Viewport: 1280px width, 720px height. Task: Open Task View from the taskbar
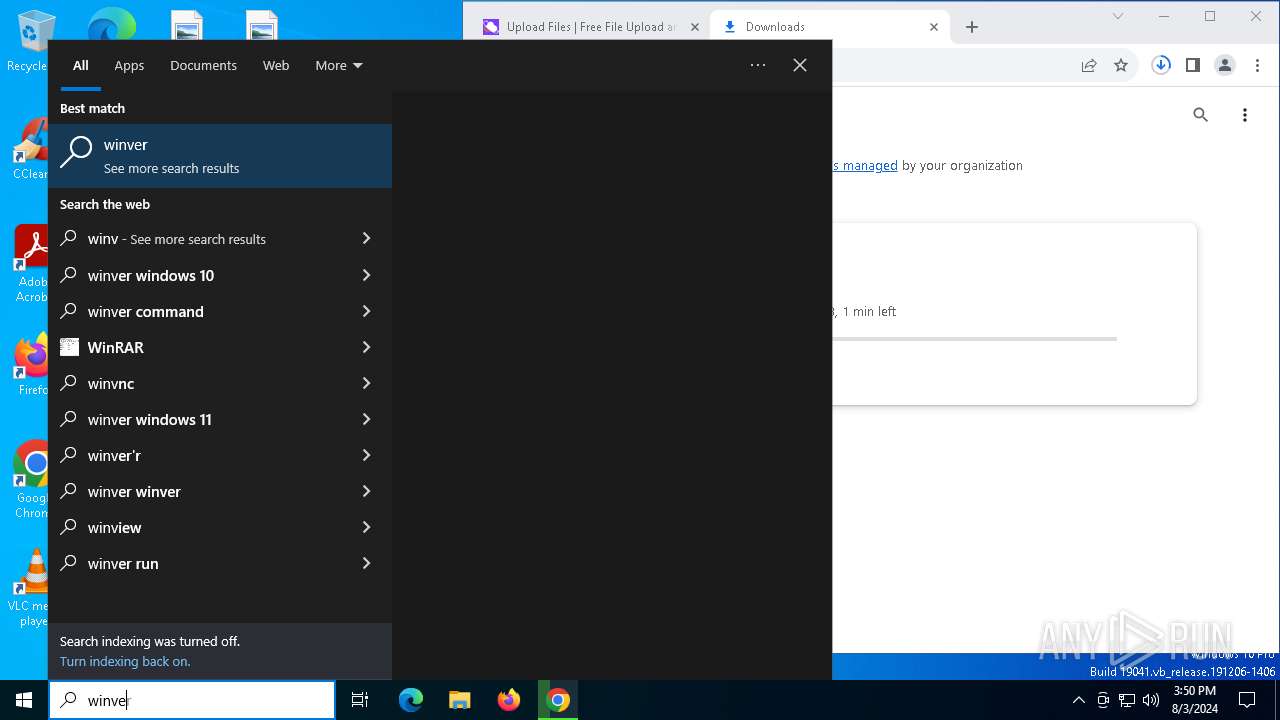(360, 700)
